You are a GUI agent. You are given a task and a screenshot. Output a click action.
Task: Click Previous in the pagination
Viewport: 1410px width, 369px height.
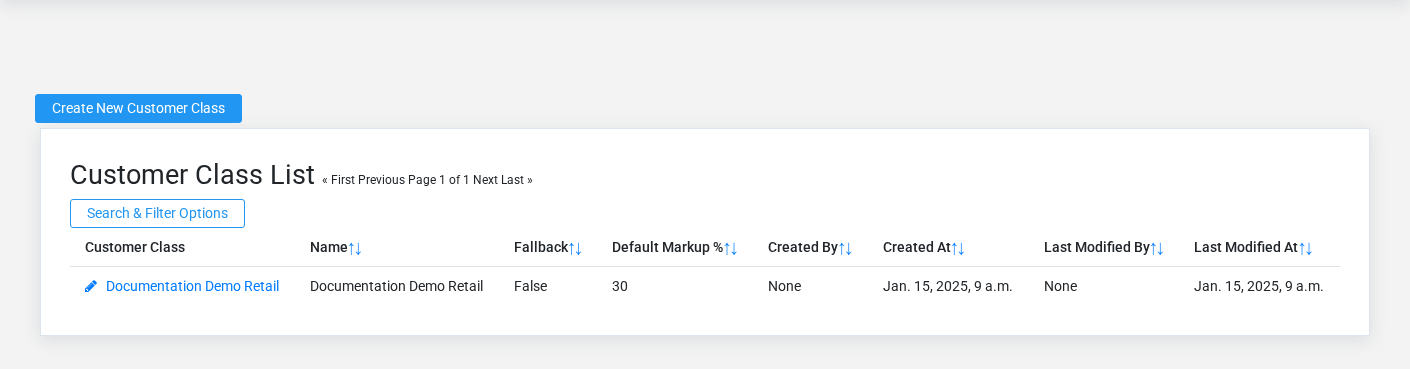(x=381, y=180)
